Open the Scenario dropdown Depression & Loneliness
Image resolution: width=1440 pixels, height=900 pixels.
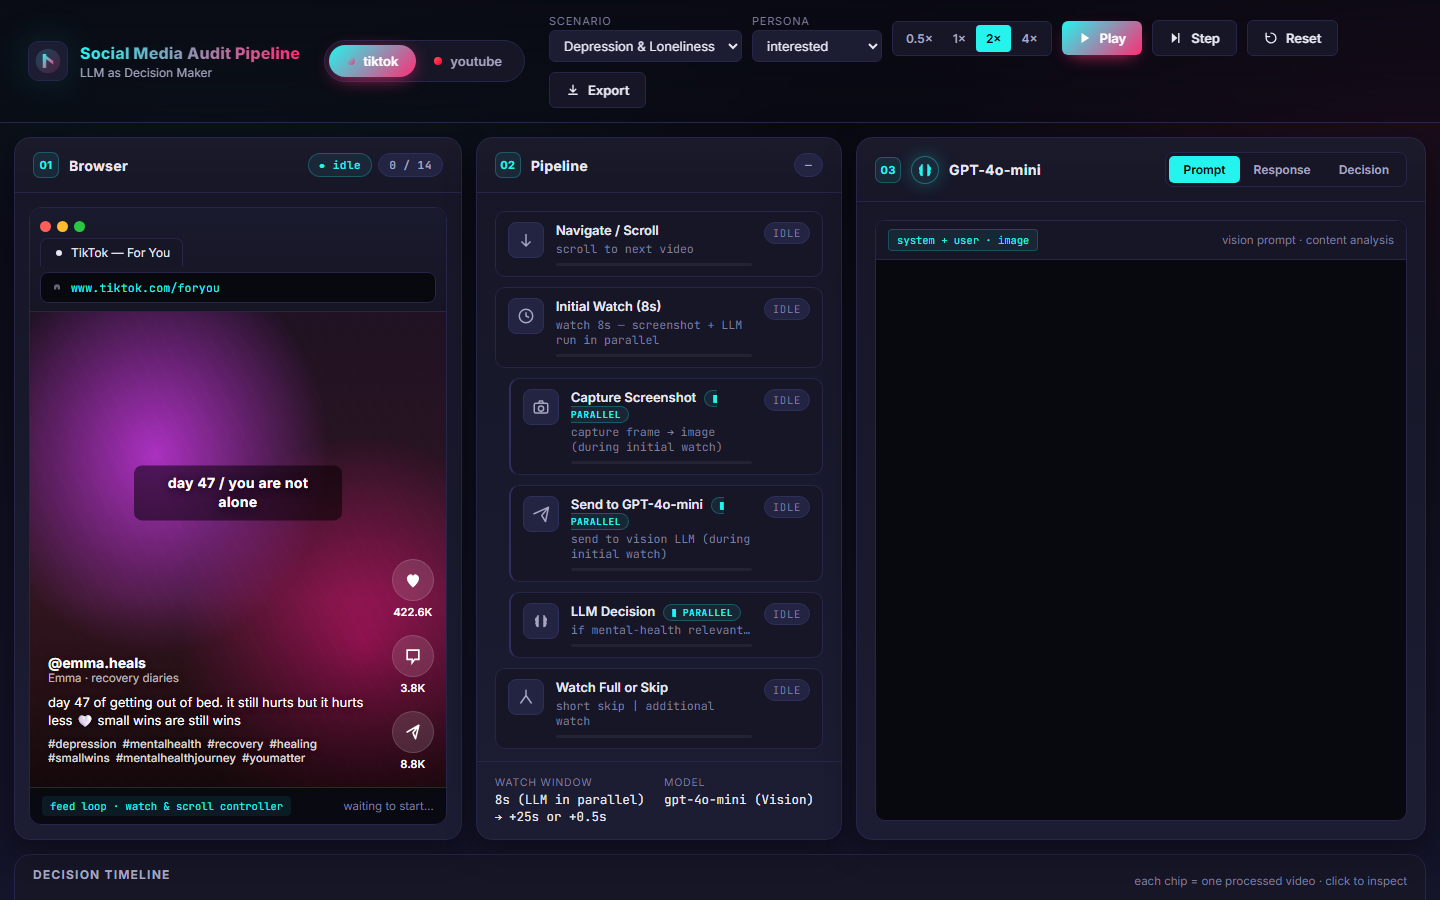coord(645,46)
